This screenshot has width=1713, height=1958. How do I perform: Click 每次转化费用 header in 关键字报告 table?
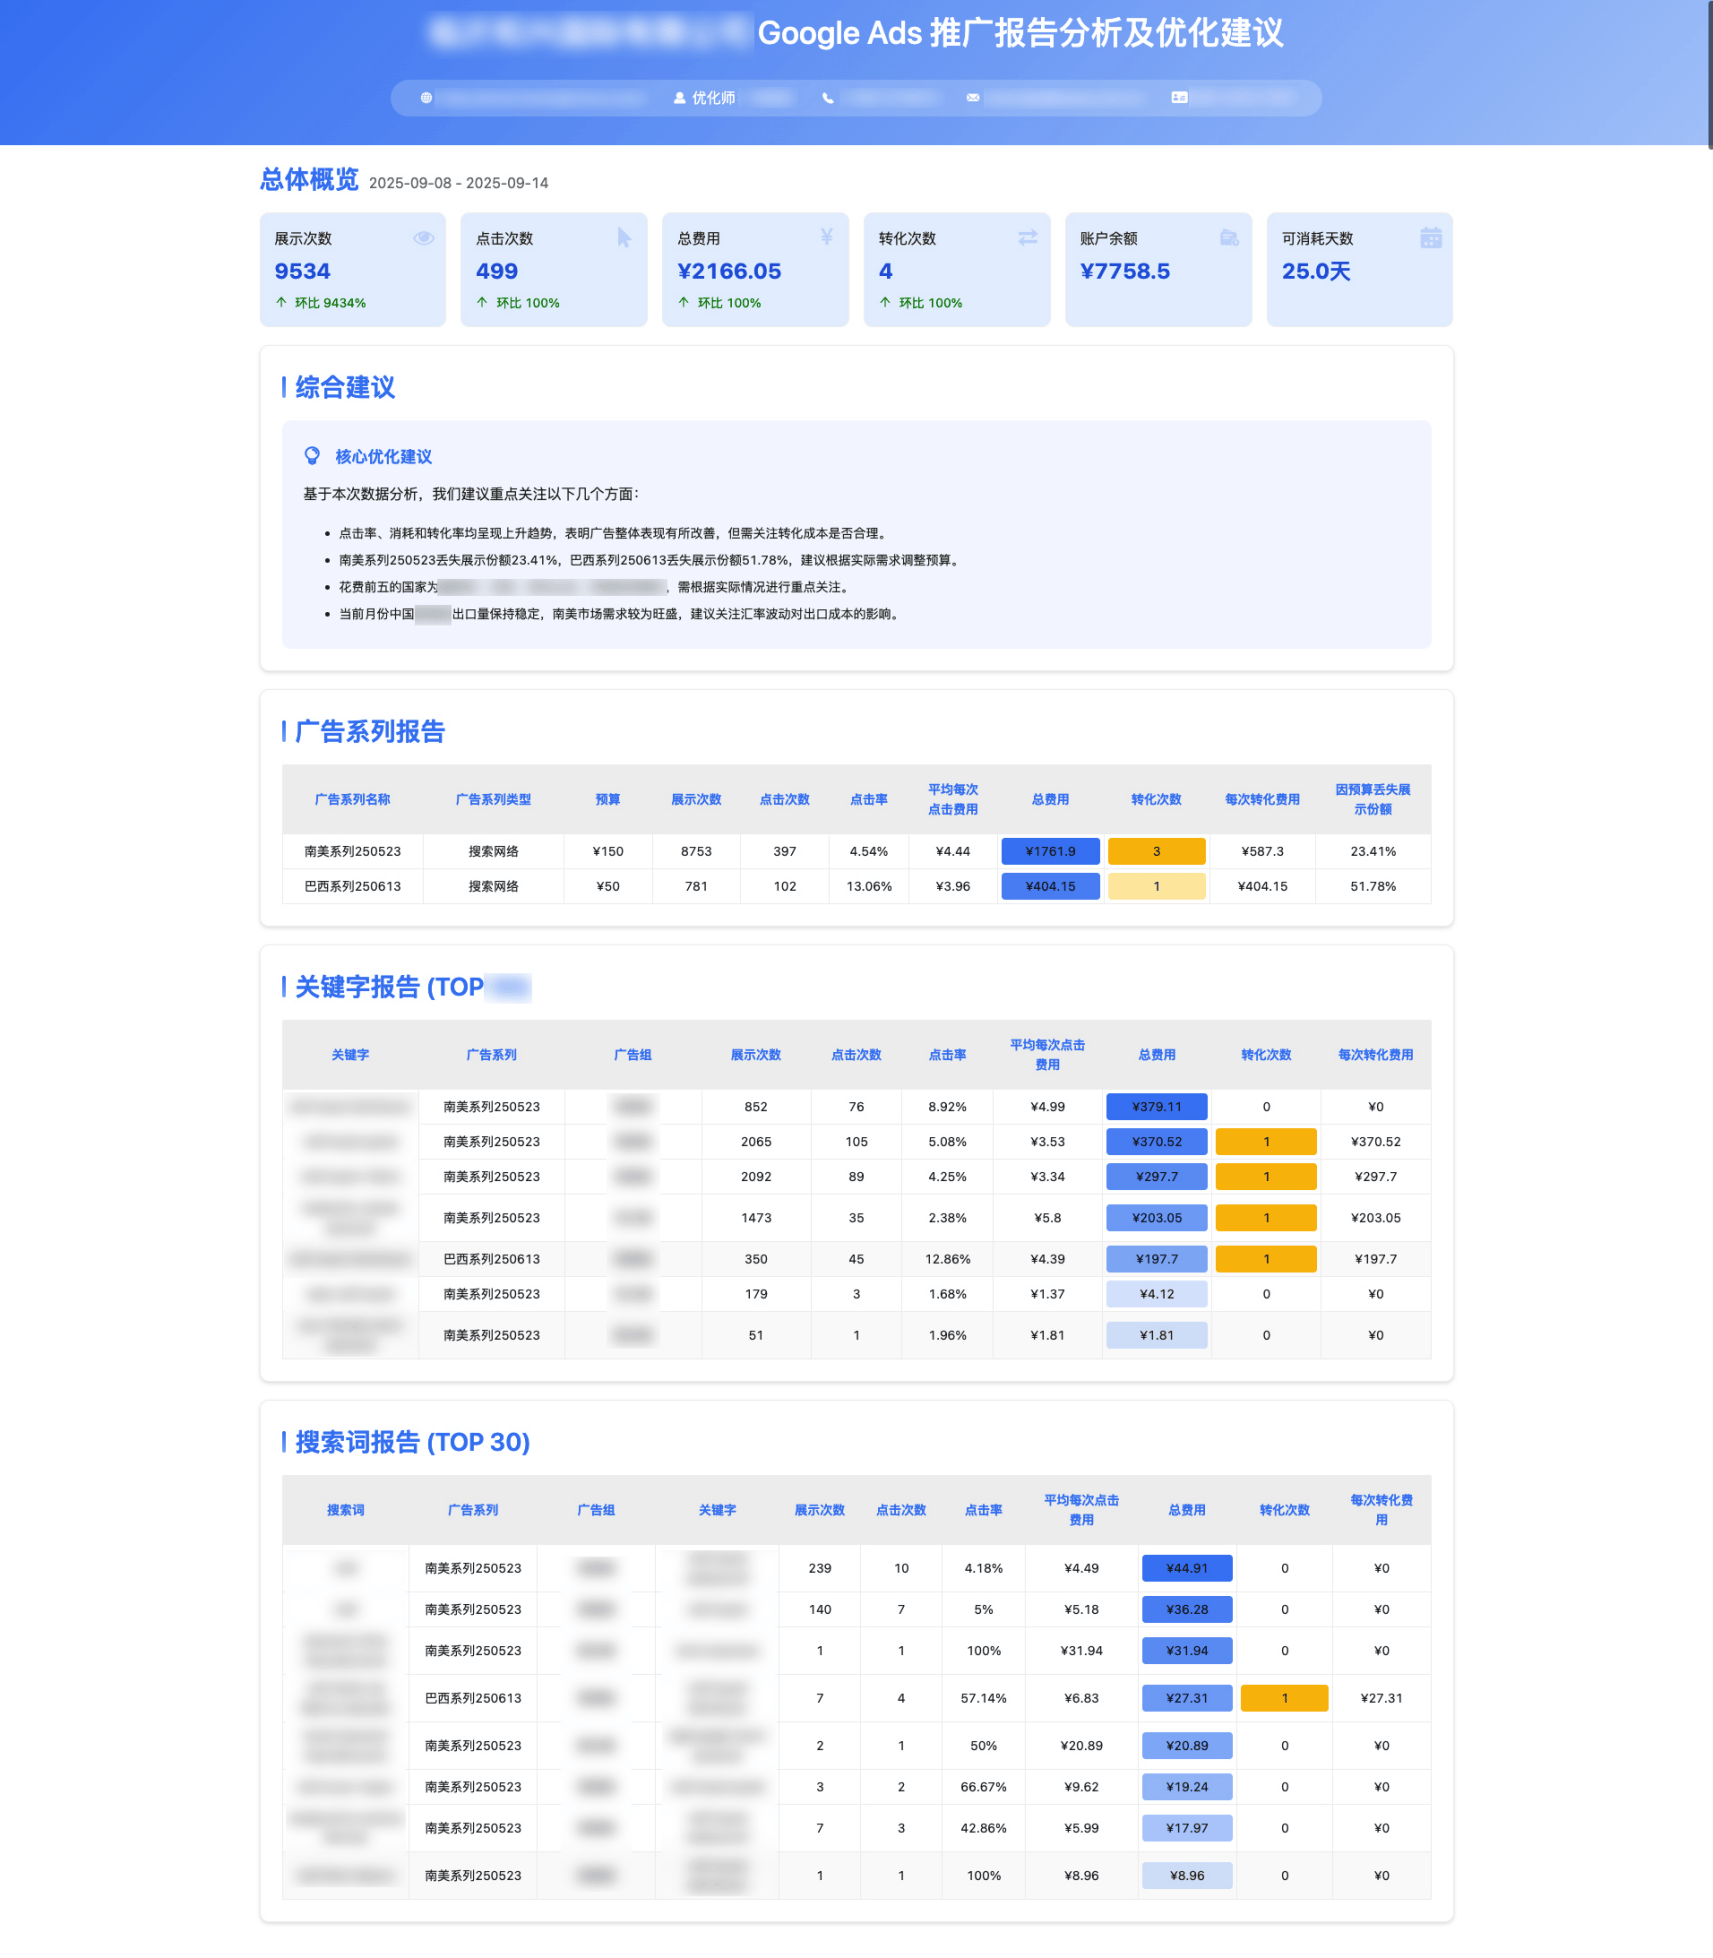(1375, 1055)
